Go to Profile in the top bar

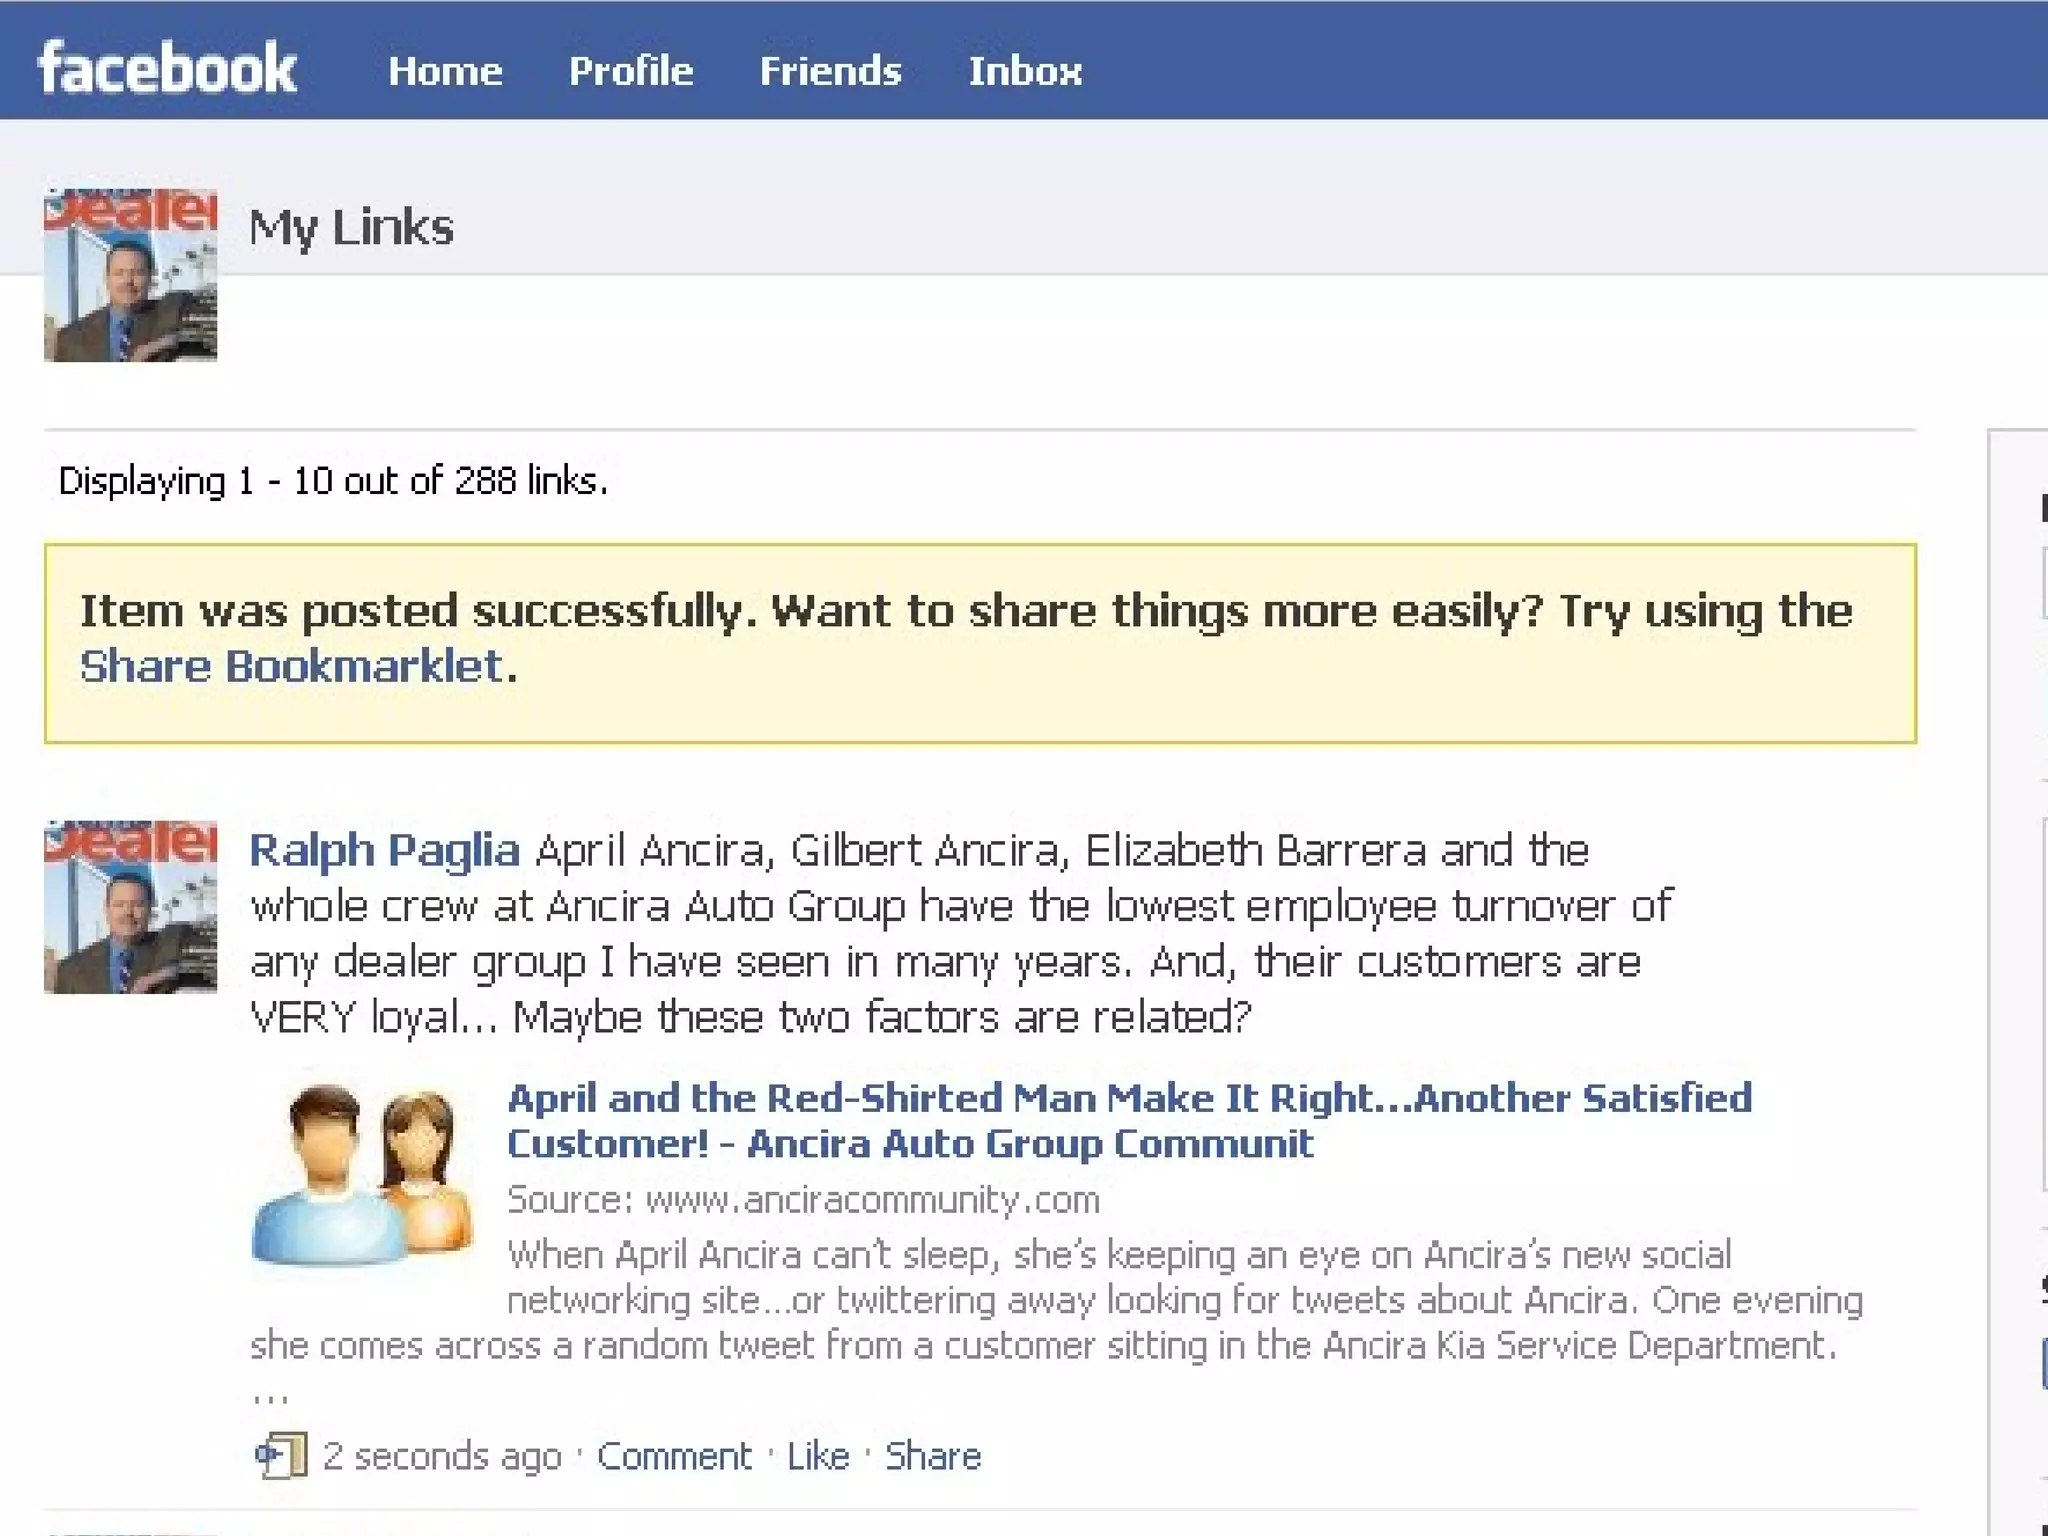pos(631,71)
